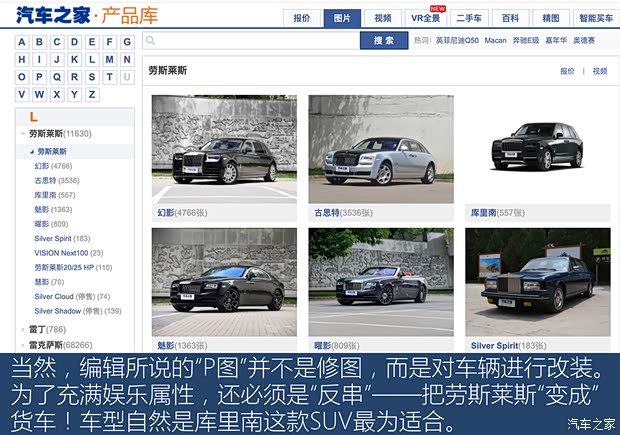620x435 pixels.
Task: Select 幻影 (4766) in sidebar tree
Action: 53,166
